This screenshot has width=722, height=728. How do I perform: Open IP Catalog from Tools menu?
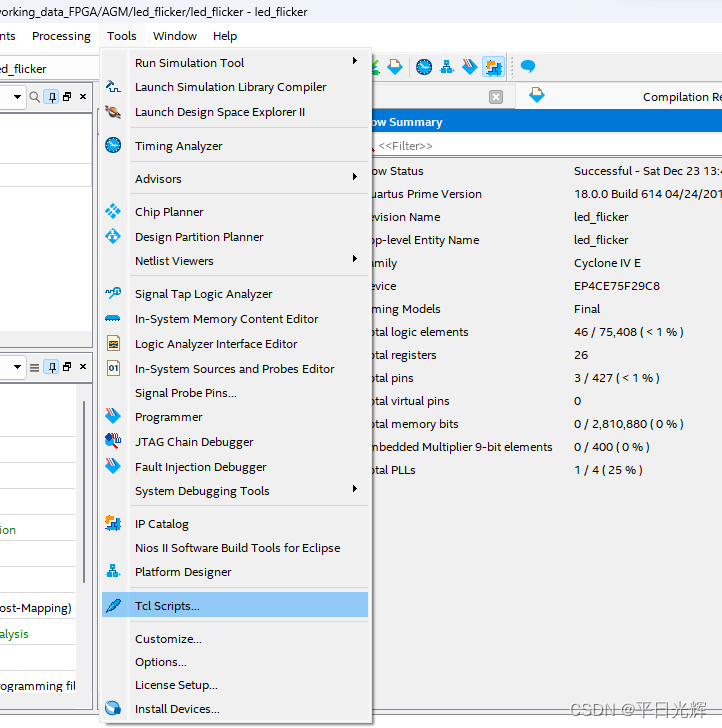coord(235,524)
